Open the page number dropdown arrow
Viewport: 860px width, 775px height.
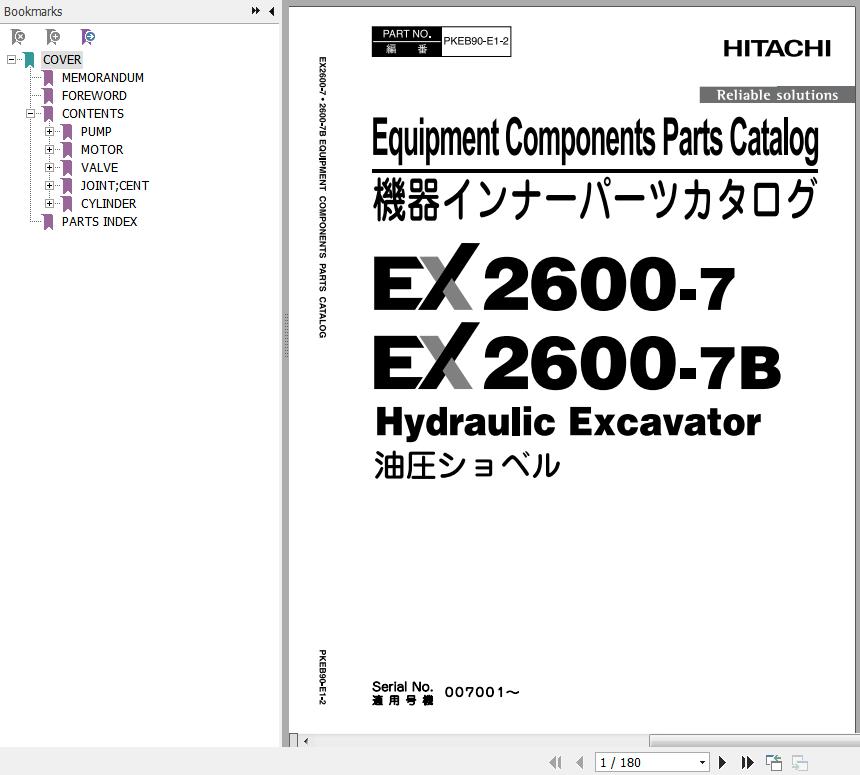(702, 762)
